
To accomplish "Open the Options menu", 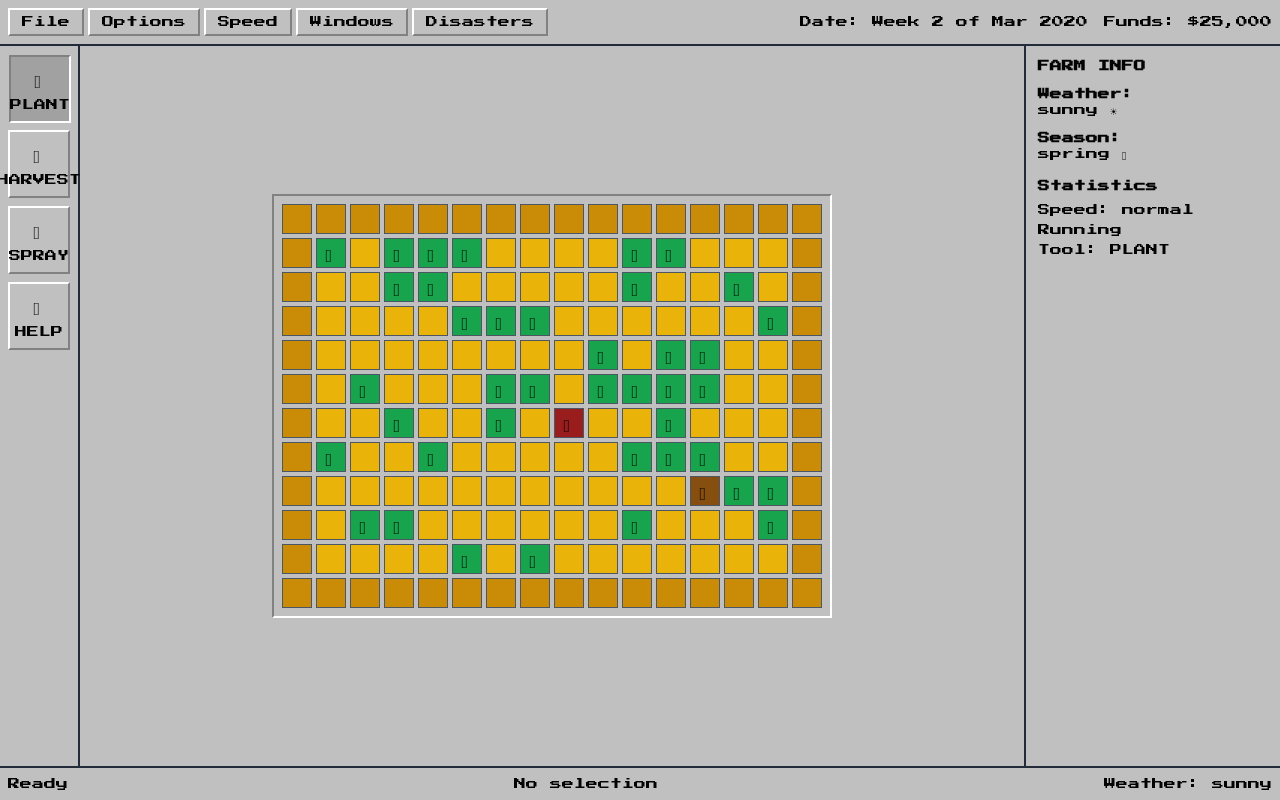I will tap(143, 22).
